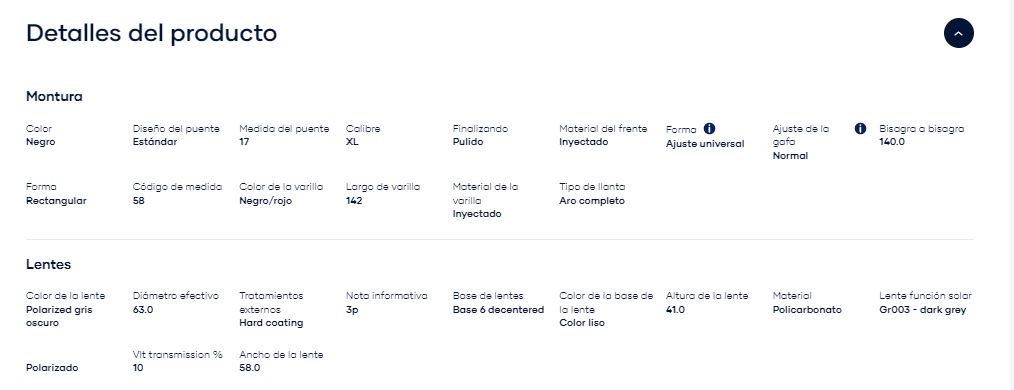This screenshot has height=390, width=1014.
Task: Select the Policarbonato material value
Action: tap(807, 310)
